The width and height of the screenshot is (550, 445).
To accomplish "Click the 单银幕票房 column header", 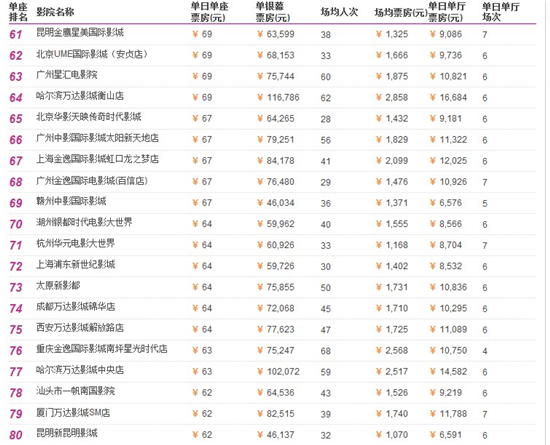I will point(273,12).
